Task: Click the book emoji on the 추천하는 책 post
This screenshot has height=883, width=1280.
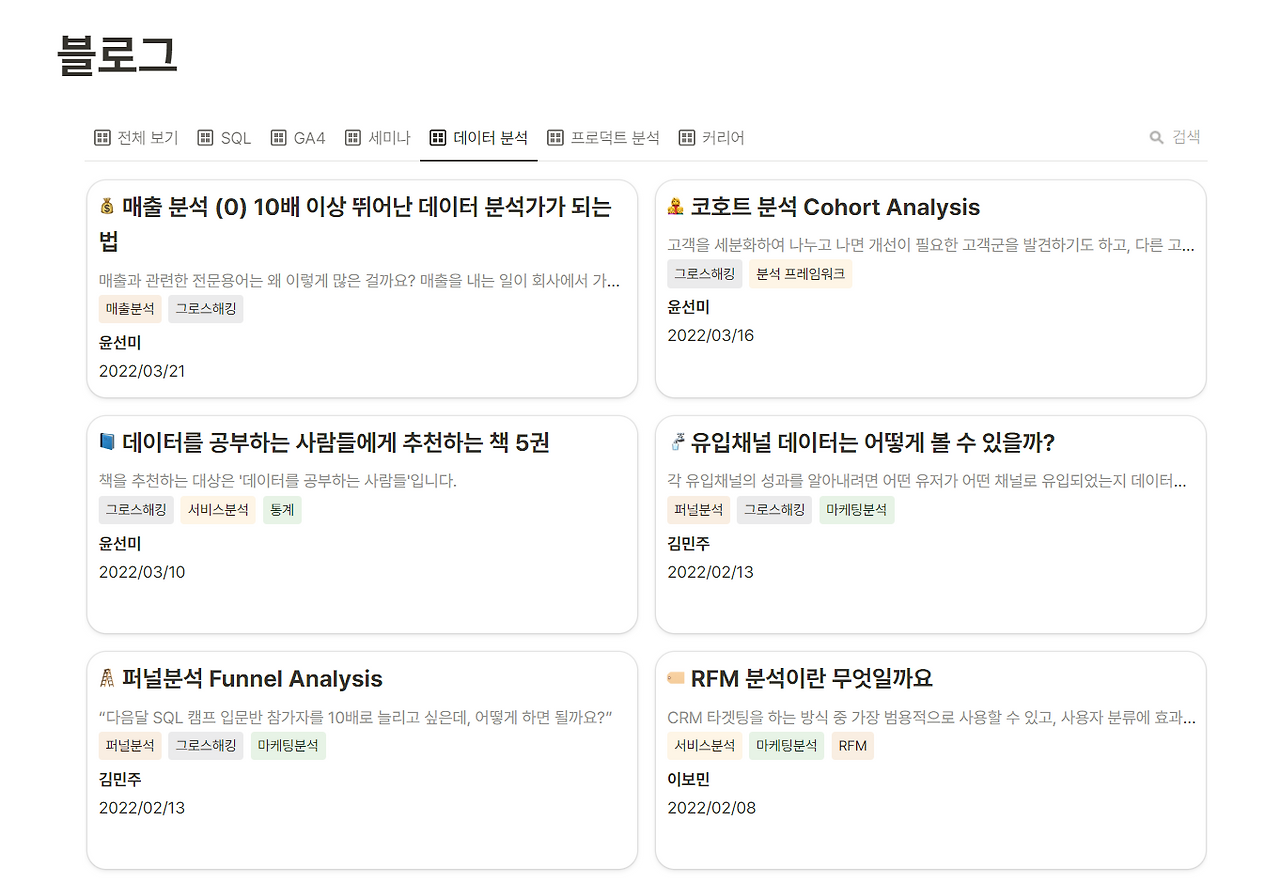Action: [108, 442]
